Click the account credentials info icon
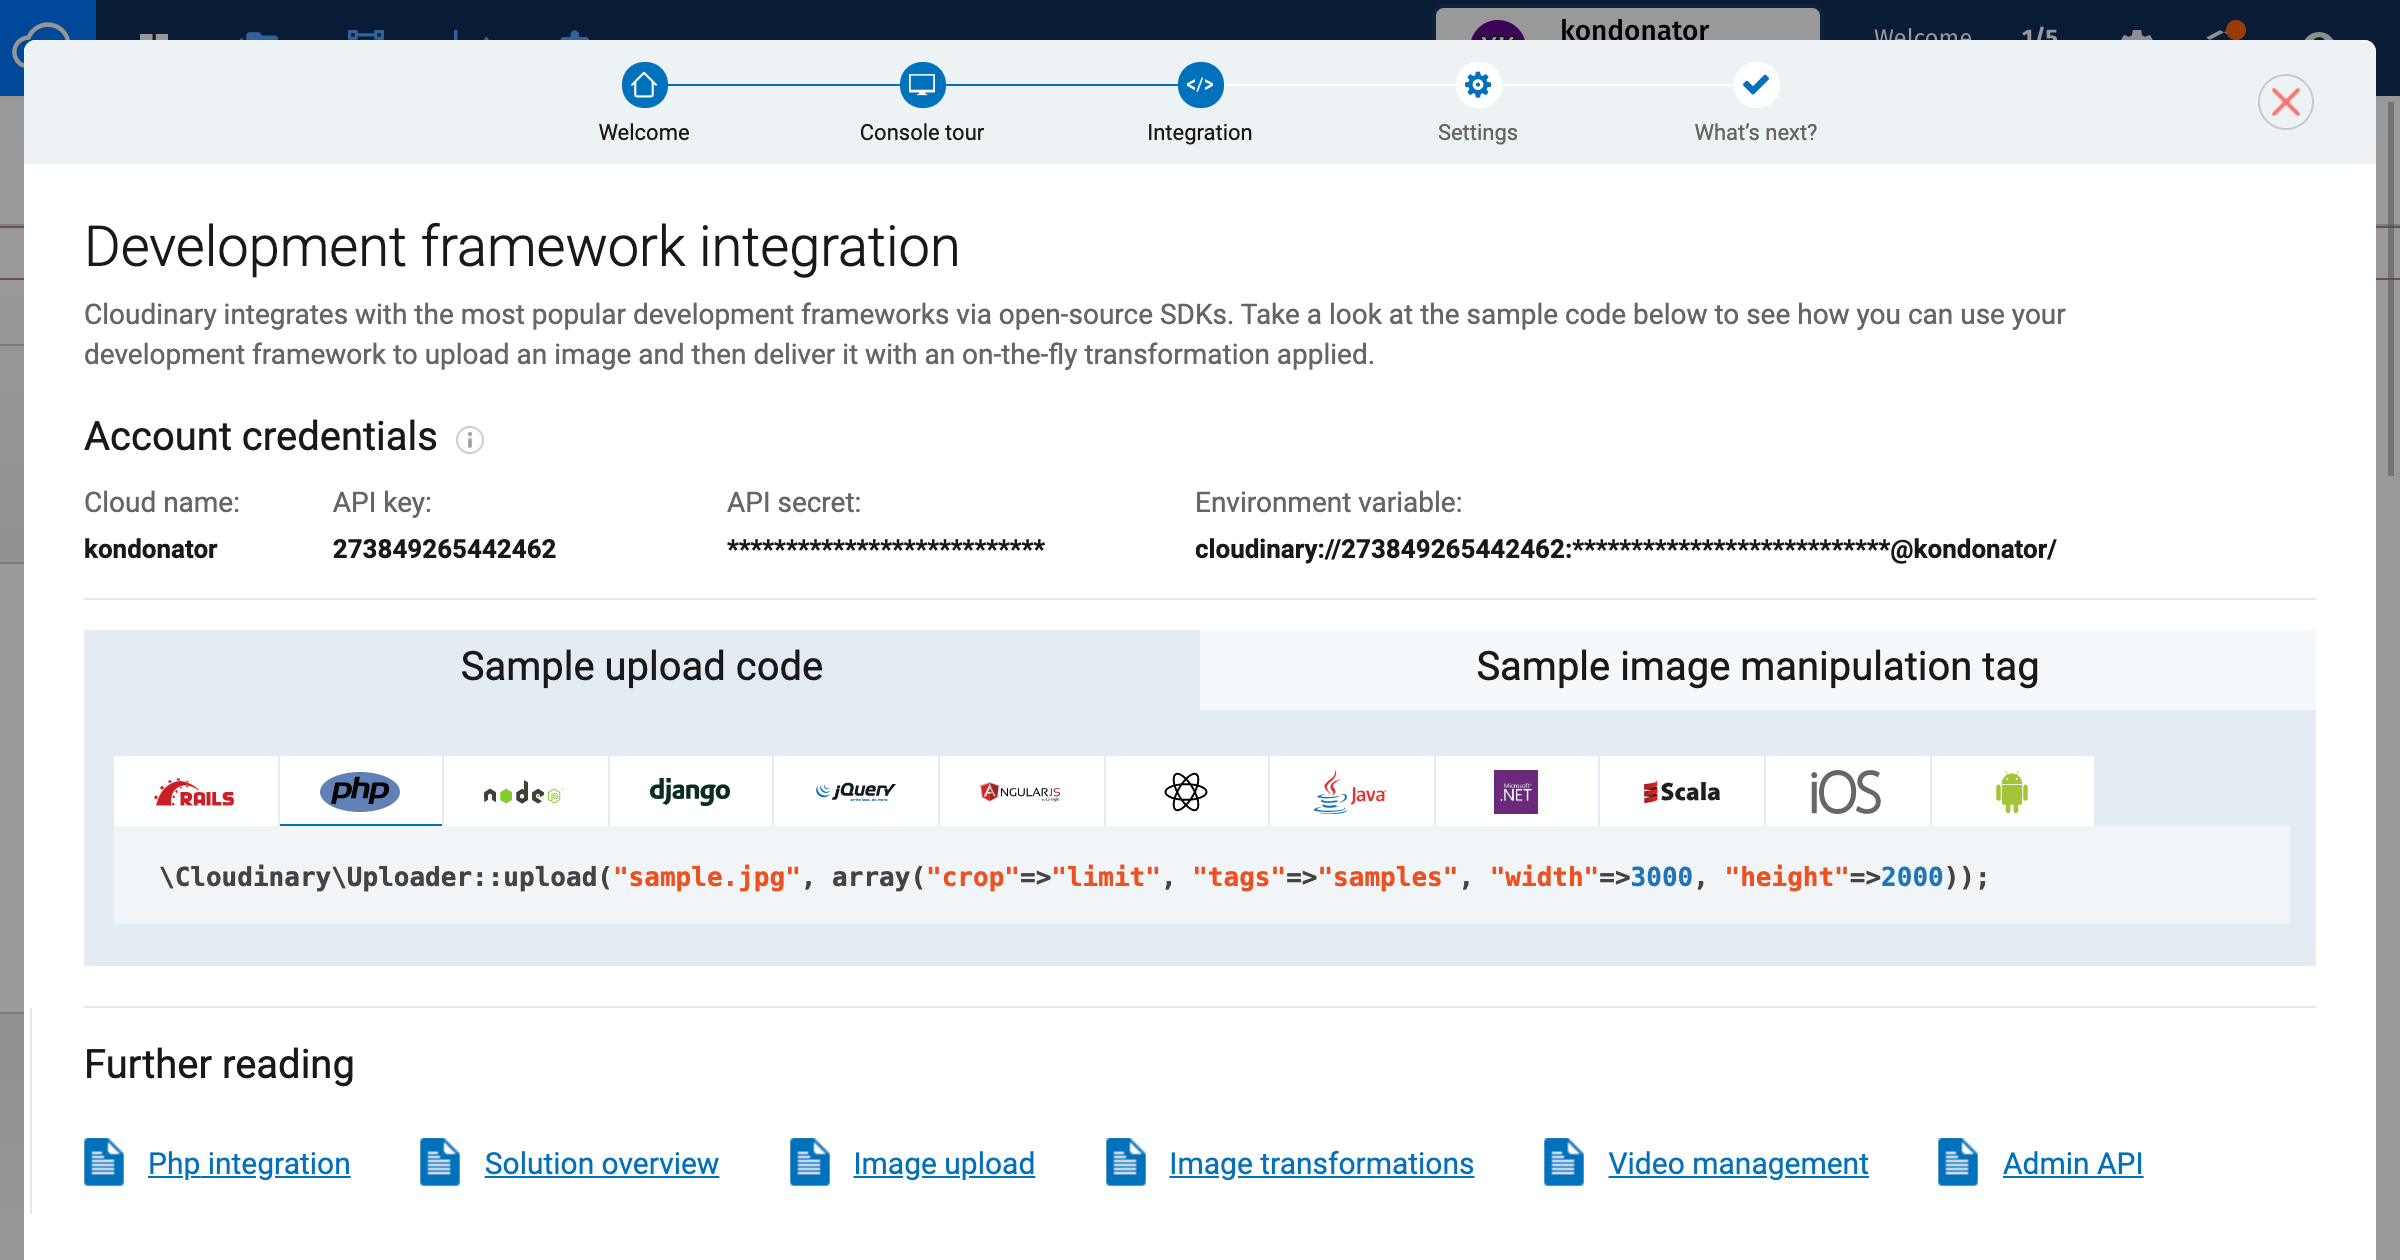Viewport: 2400px width, 1260px height. 470,440
